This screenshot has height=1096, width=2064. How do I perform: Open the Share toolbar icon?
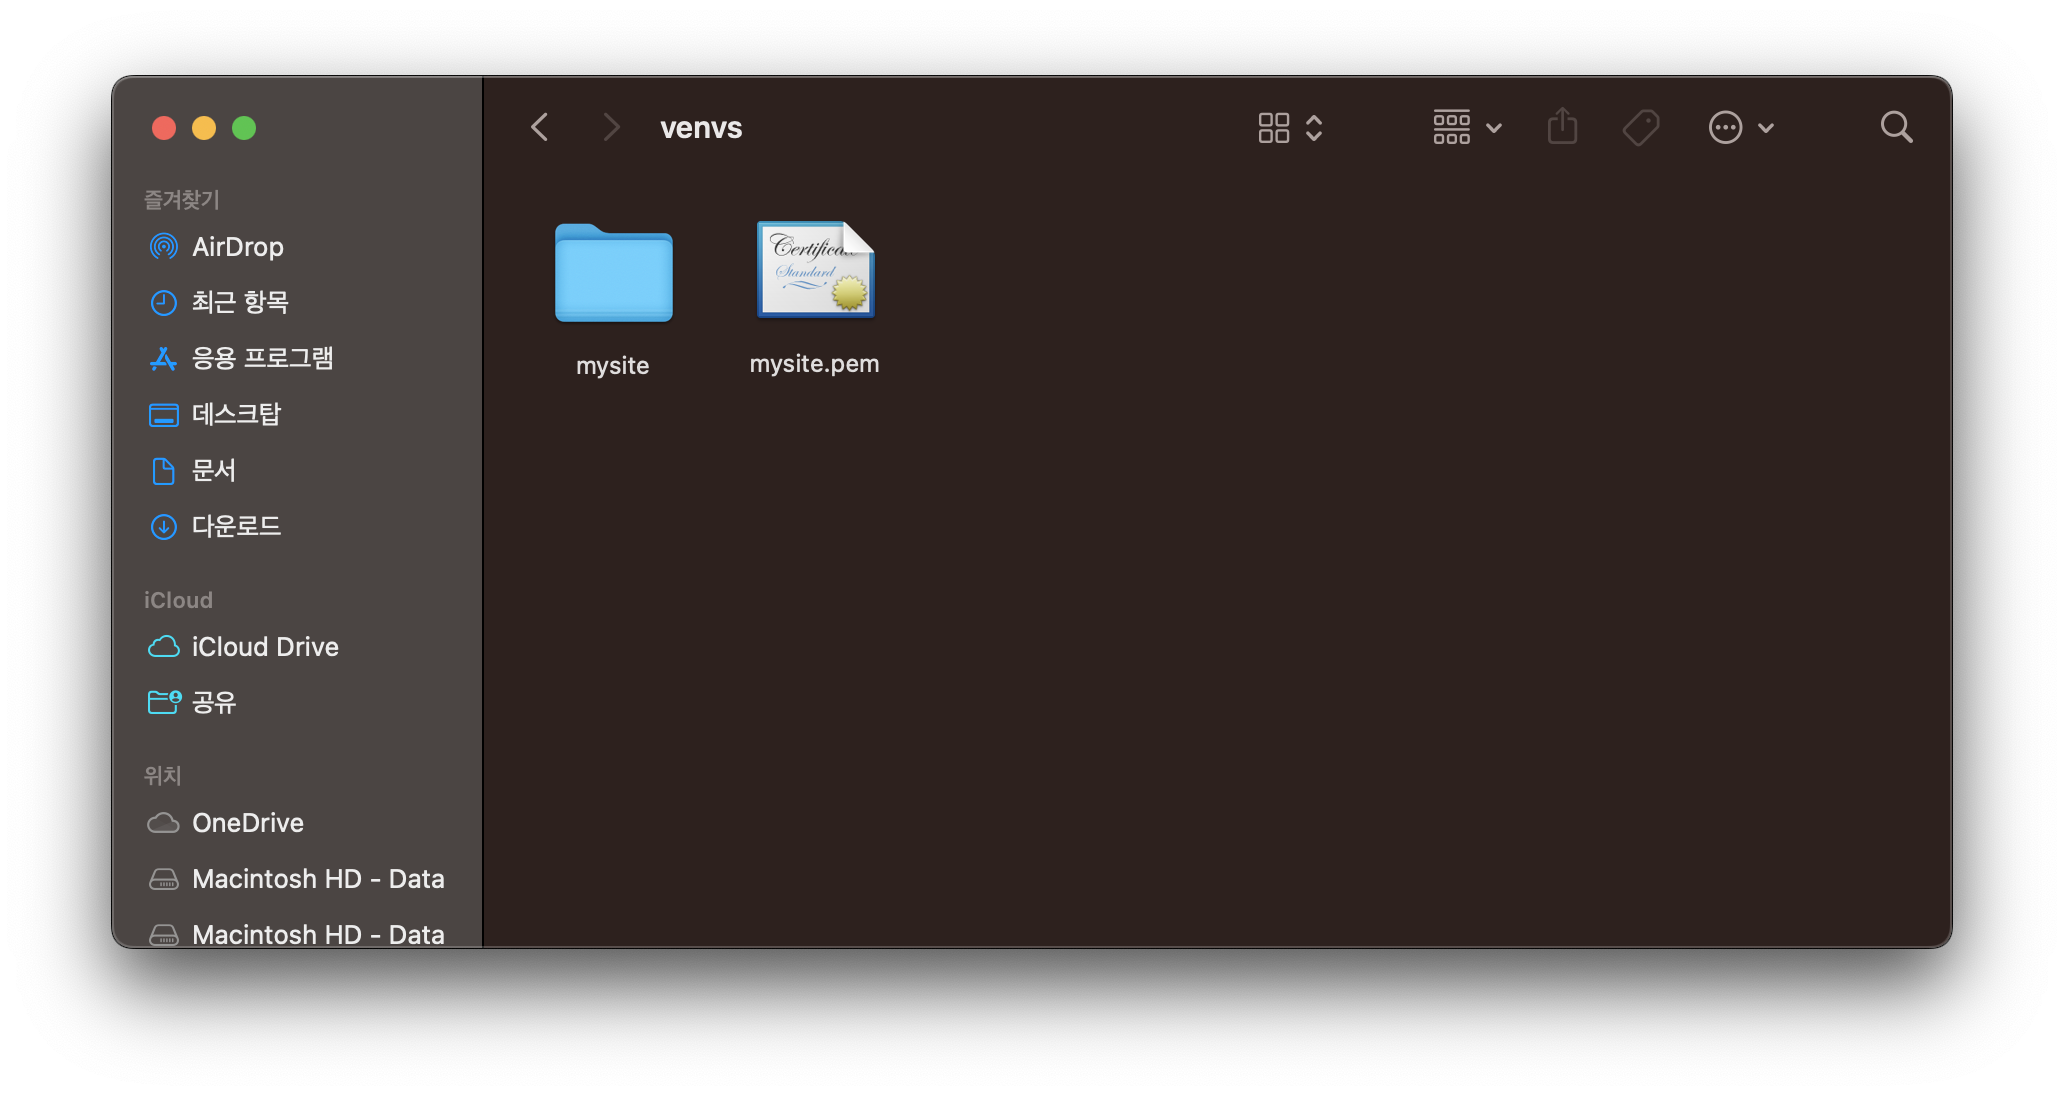1562,127
